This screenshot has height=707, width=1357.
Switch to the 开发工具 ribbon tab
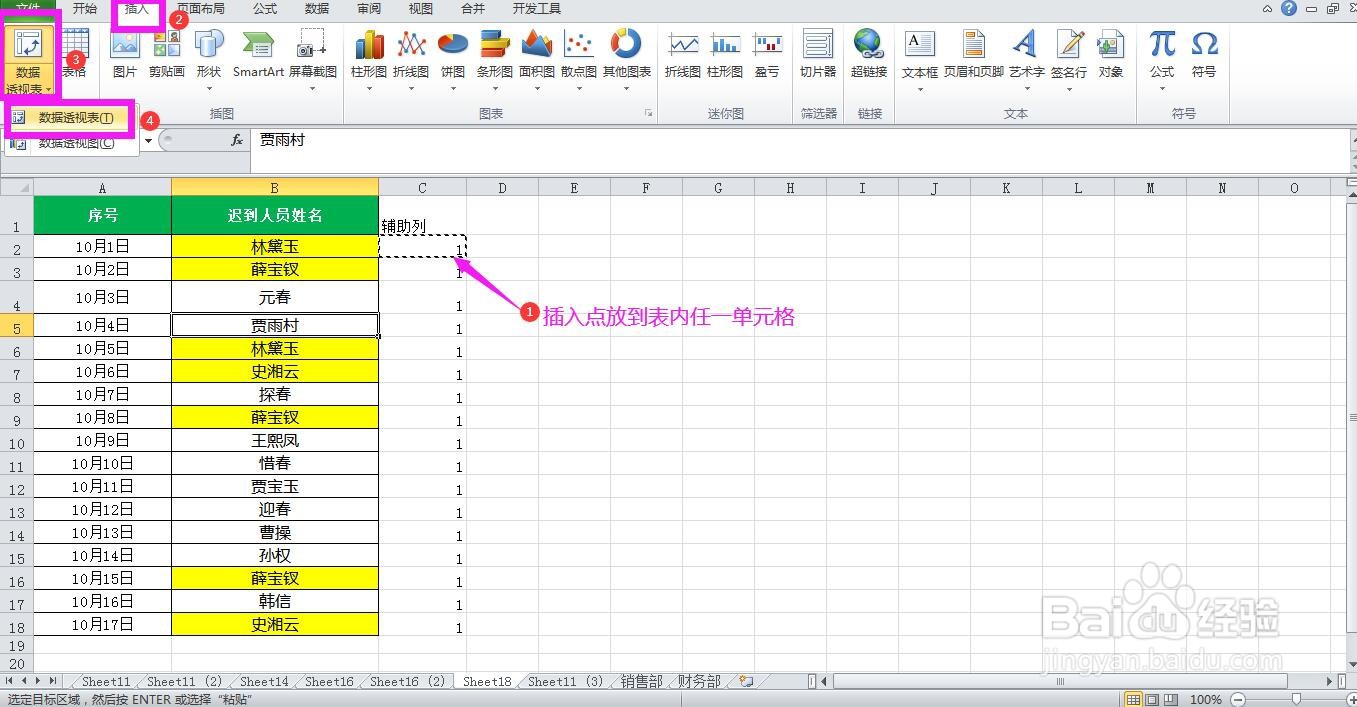tap(537, 8)
